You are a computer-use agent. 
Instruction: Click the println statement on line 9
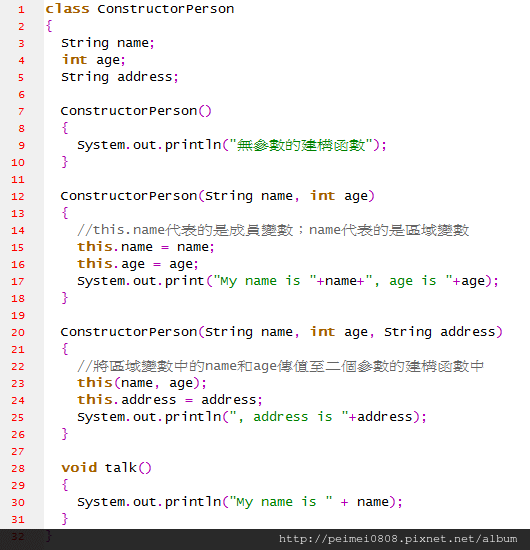point(232,145)
